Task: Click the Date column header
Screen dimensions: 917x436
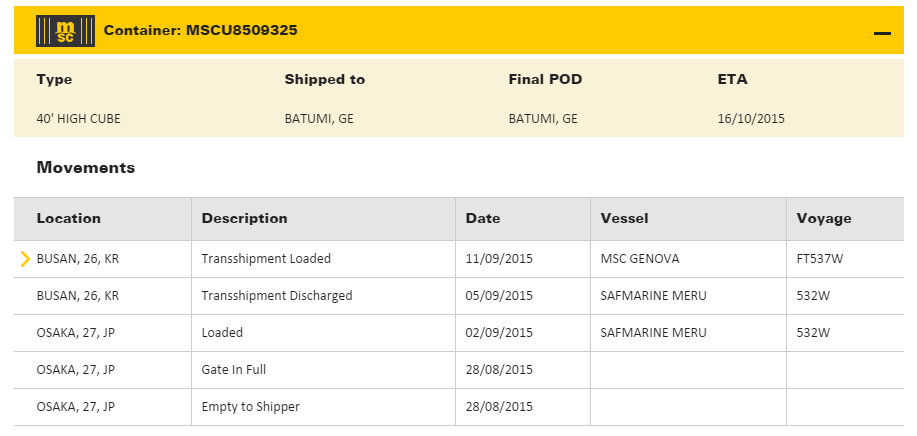Action: 483,218
